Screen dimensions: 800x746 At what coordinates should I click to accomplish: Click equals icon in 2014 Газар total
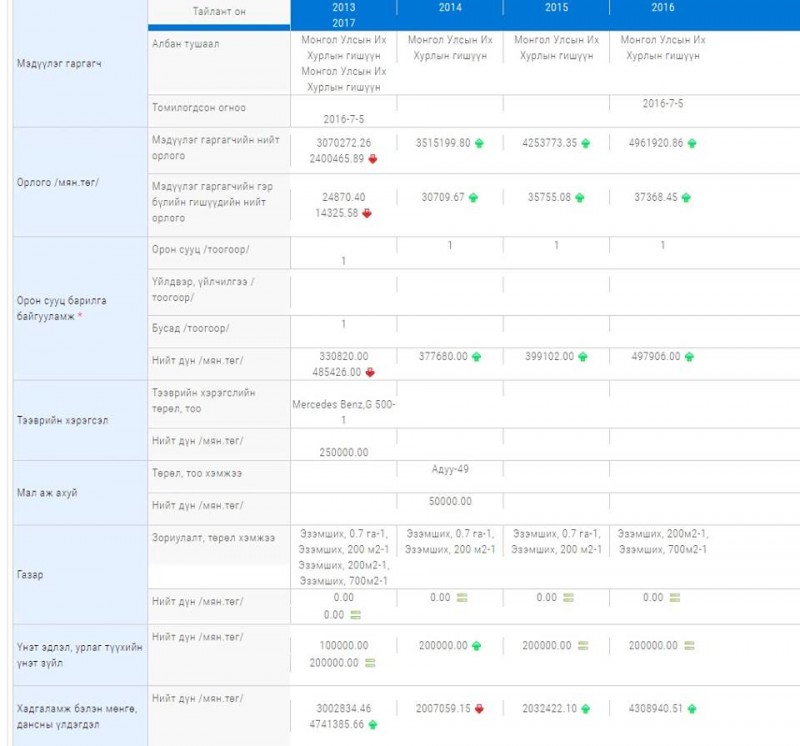[x=462, y=598]
